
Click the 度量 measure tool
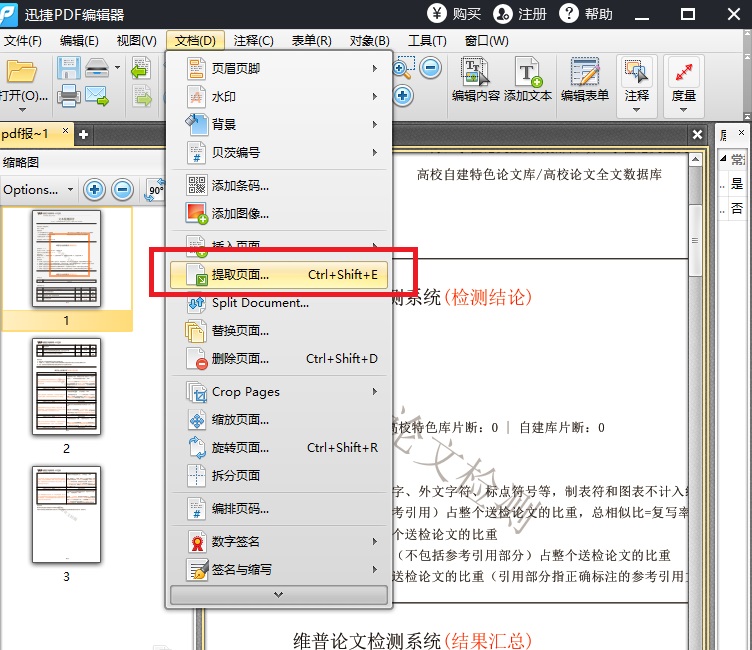point(683,78)
